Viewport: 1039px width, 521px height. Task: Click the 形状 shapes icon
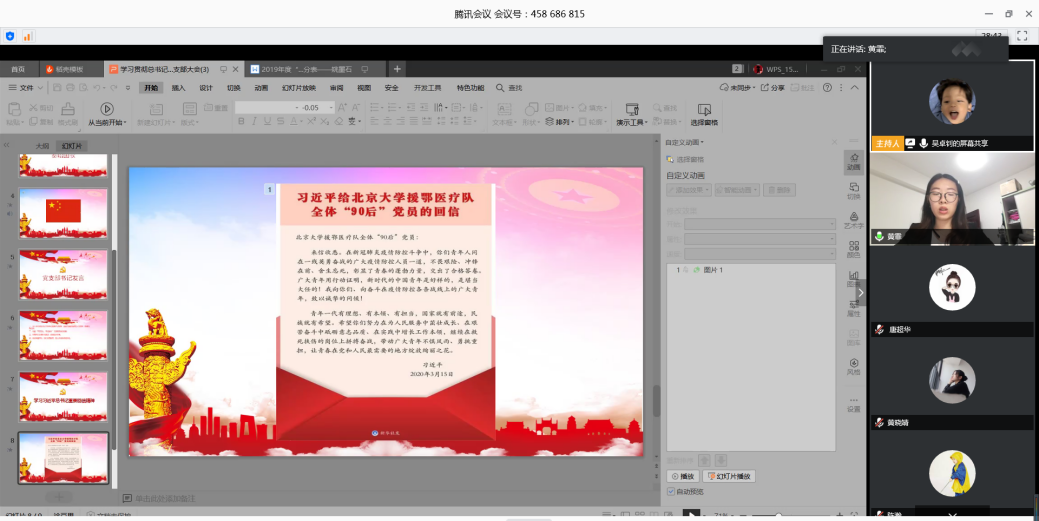pos(531,109)
